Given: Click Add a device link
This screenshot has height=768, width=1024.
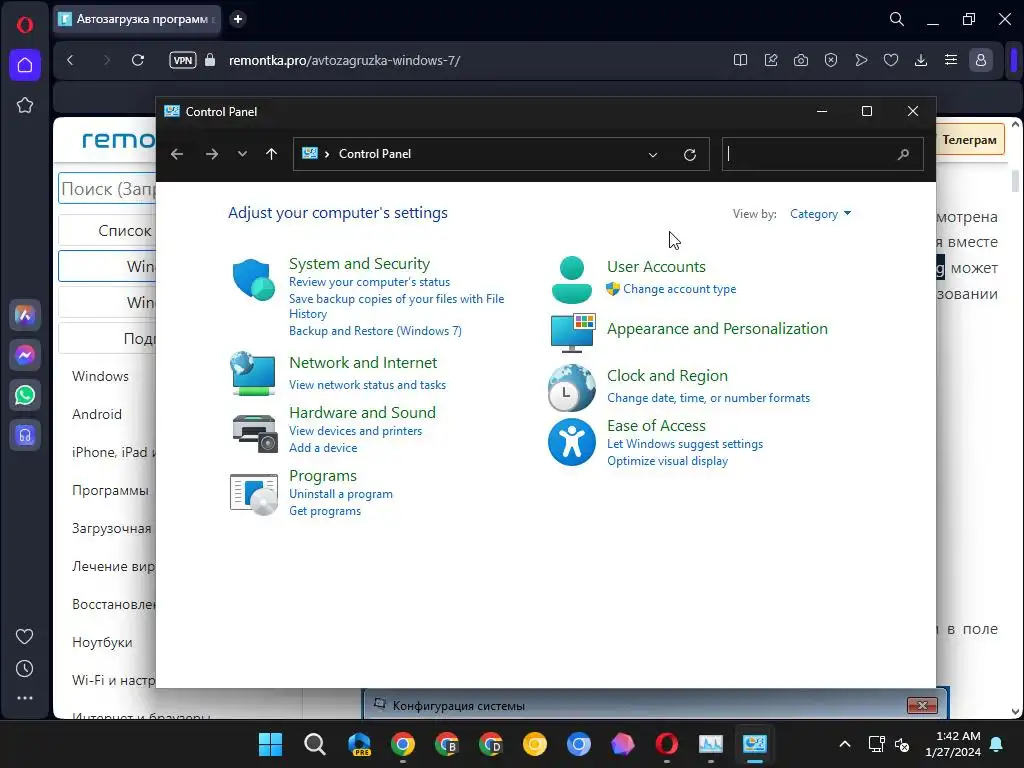Looking at the screenshot, I should (x=323, y=448).
